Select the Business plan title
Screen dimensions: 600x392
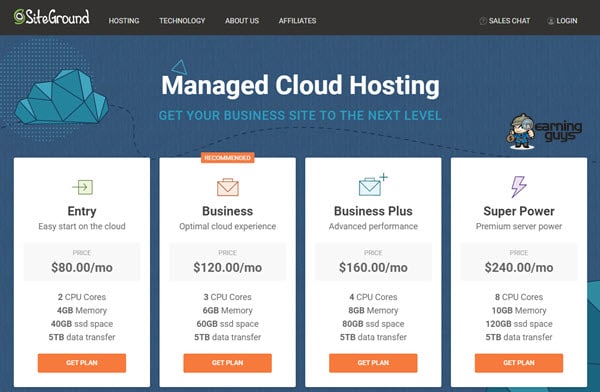[228, 211]
